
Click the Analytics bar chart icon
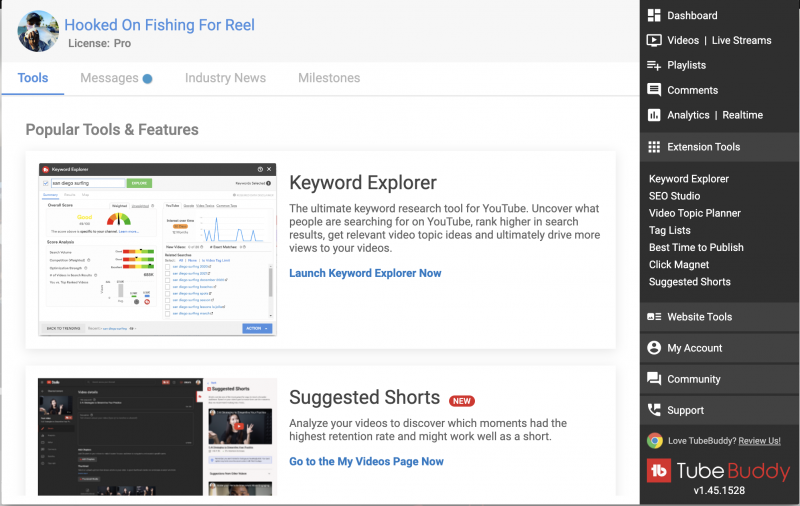pos(654,115)
